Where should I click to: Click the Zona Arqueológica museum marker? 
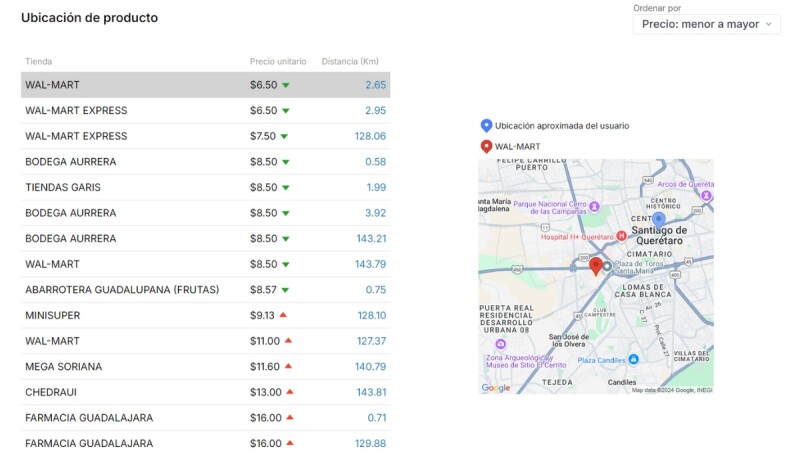pos(501,344)
